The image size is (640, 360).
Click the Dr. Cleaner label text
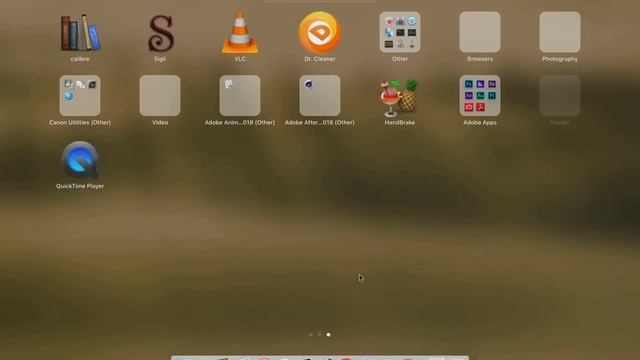coord(320,59)
